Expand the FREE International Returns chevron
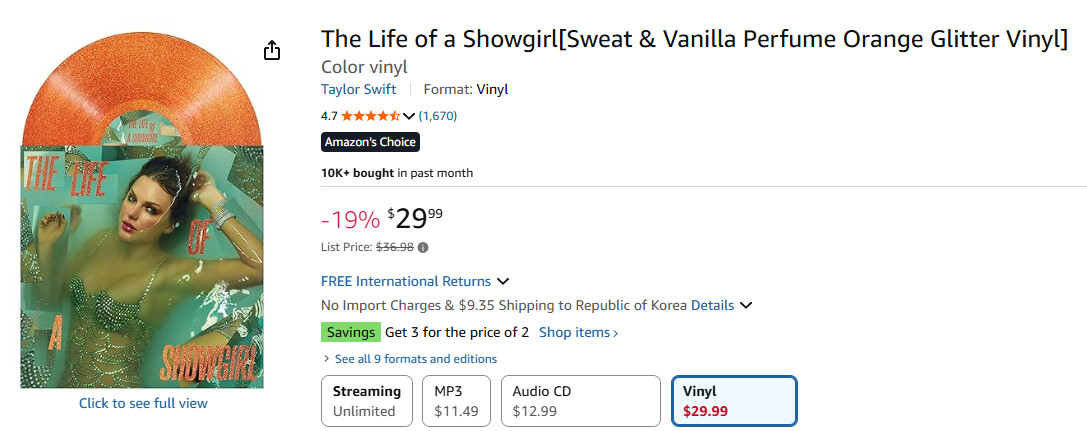This screenshot has height=431, width=1087. point(503,281)
